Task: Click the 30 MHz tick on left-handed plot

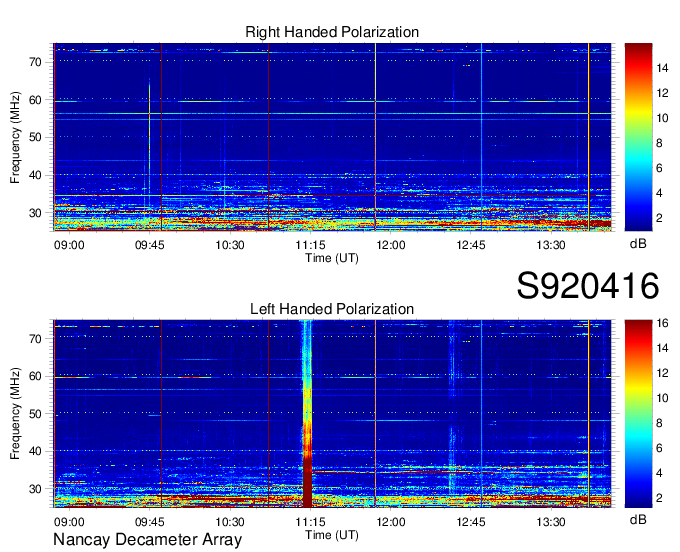Action: [x=36, y=490]
